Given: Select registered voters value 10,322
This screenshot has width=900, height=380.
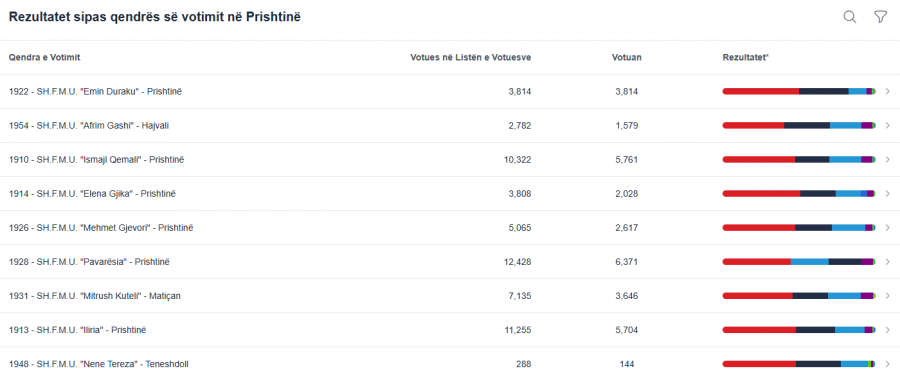Looking at the screenshot, I should [x=518, y=160].
